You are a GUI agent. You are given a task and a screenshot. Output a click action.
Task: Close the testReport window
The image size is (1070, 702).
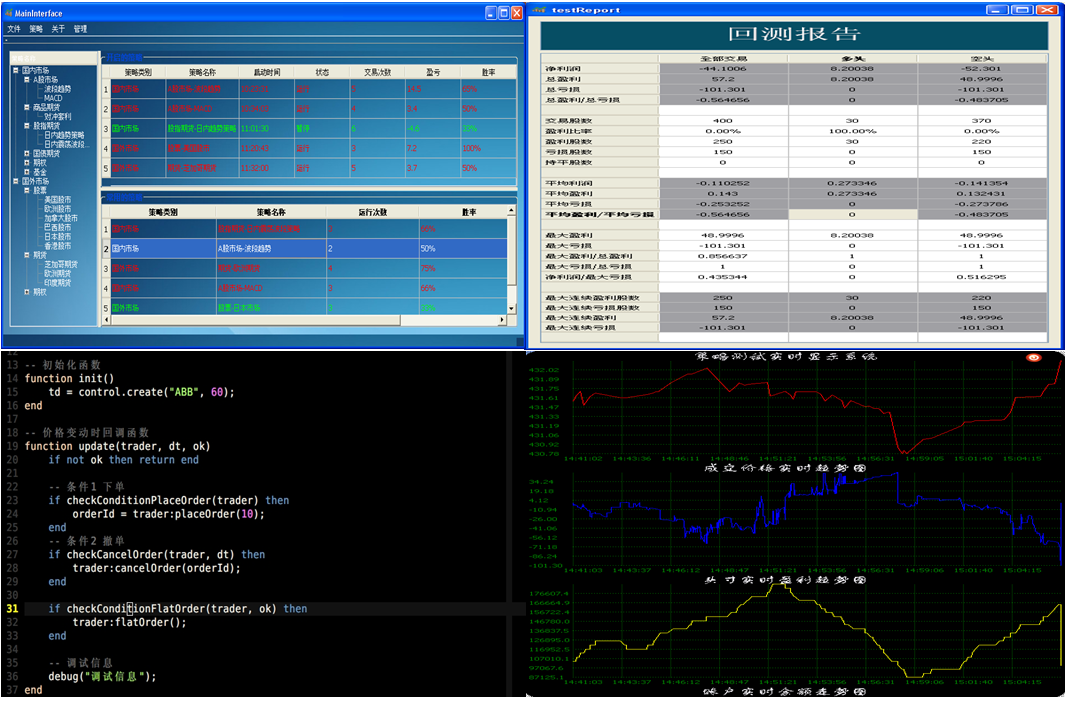[x=1047, y=10]
